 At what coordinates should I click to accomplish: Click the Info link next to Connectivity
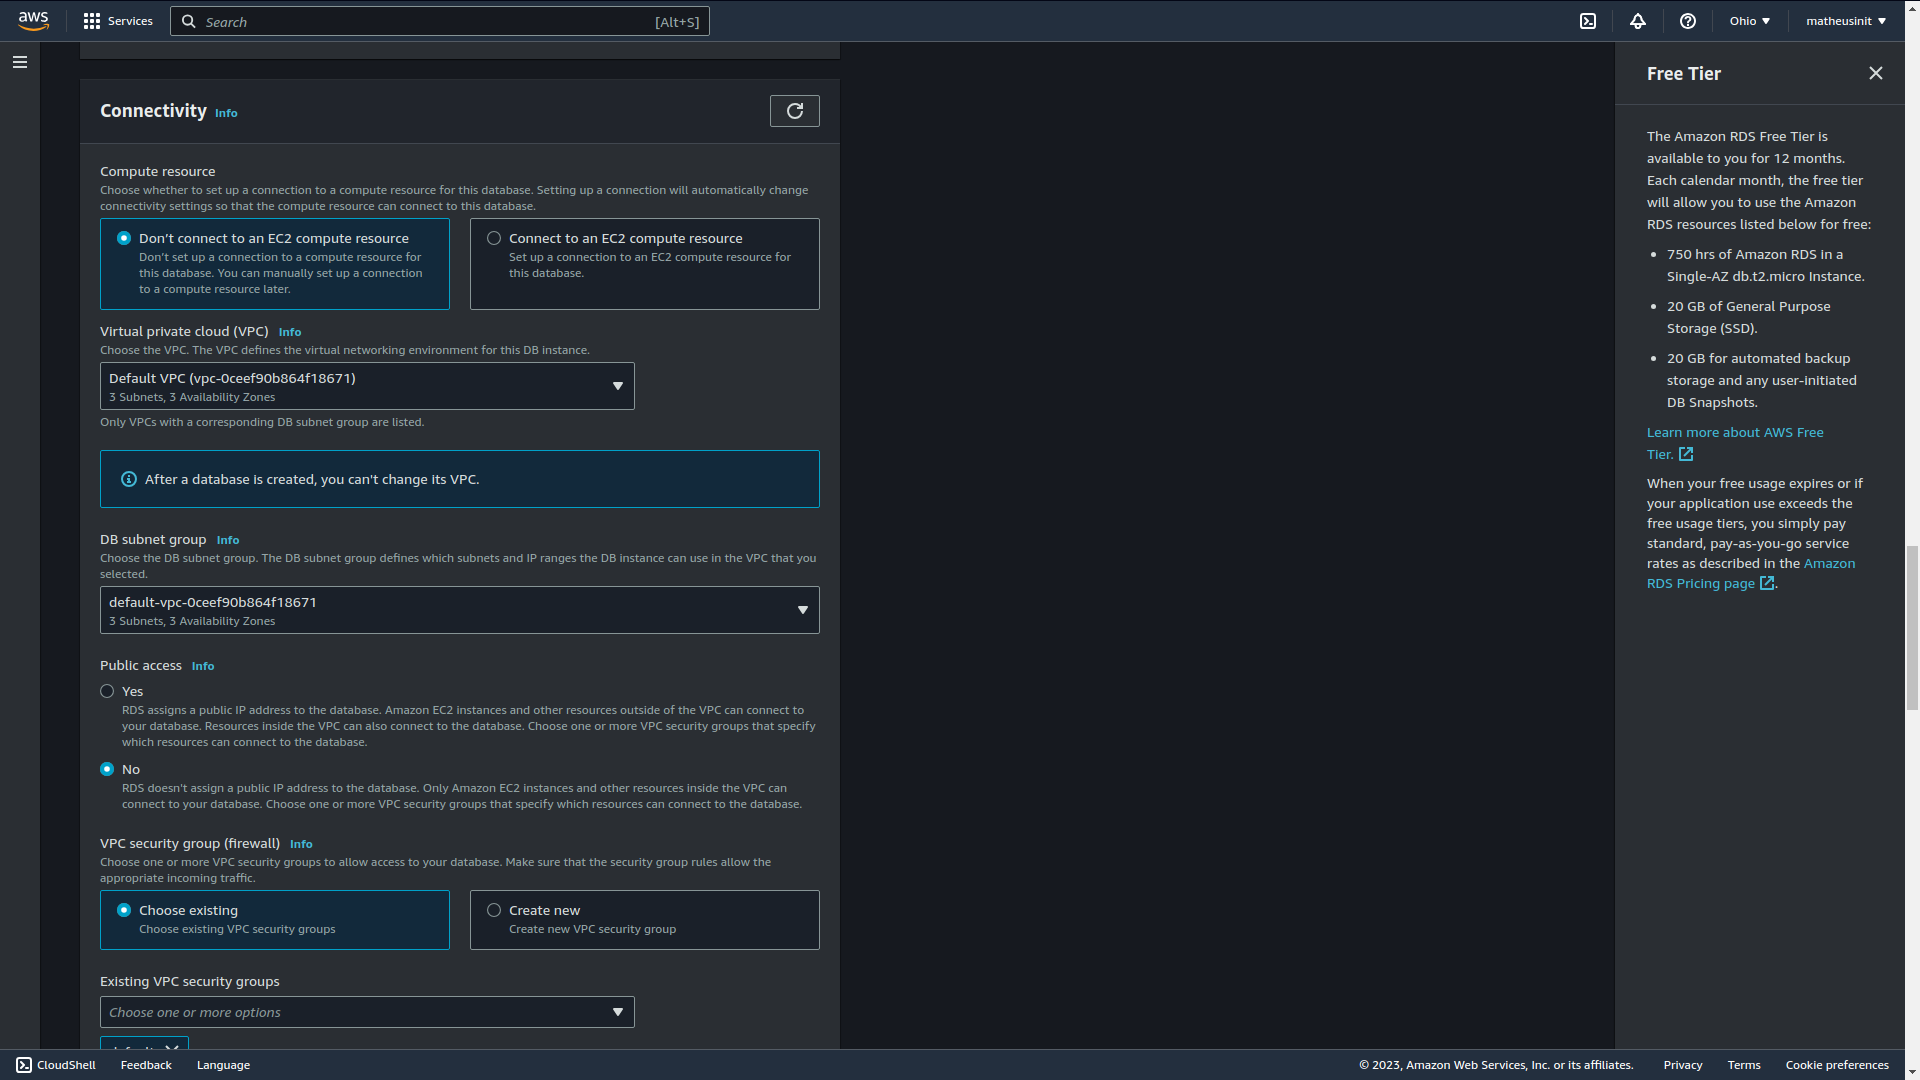coord(225,112)
